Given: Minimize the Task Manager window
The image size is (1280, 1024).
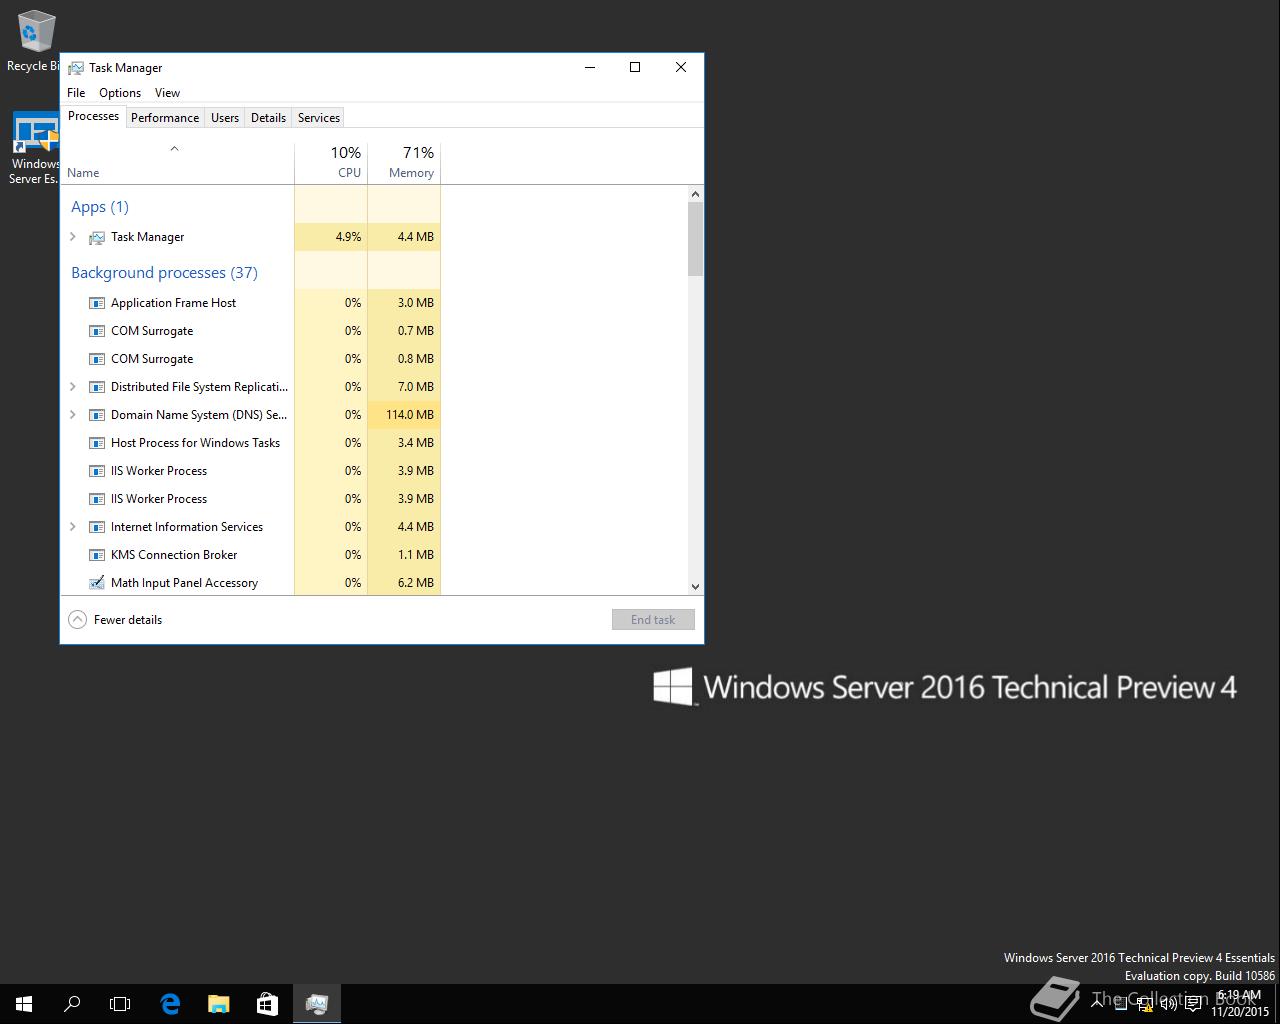Looking at the screenshot, I should tap(590, 67).
